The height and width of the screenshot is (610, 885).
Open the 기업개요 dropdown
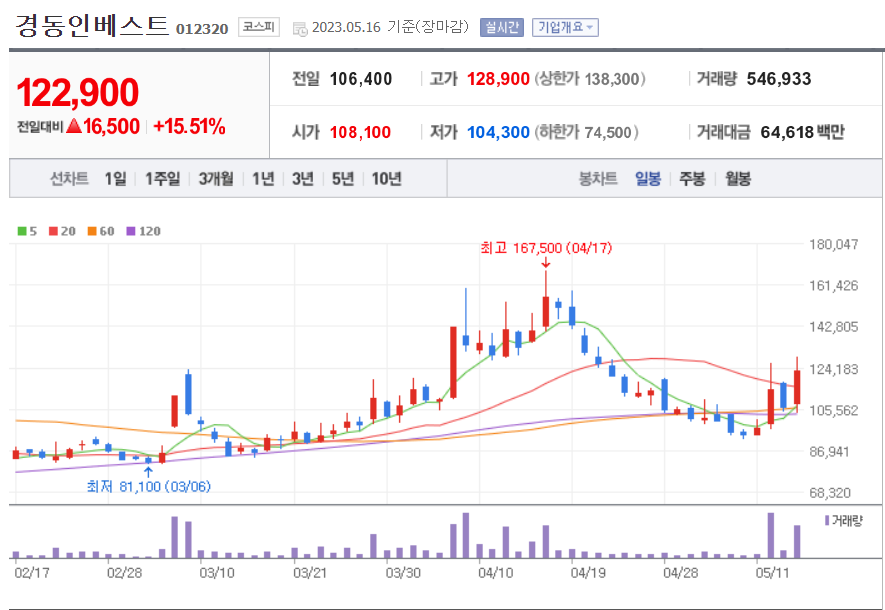tap(565, 27)
